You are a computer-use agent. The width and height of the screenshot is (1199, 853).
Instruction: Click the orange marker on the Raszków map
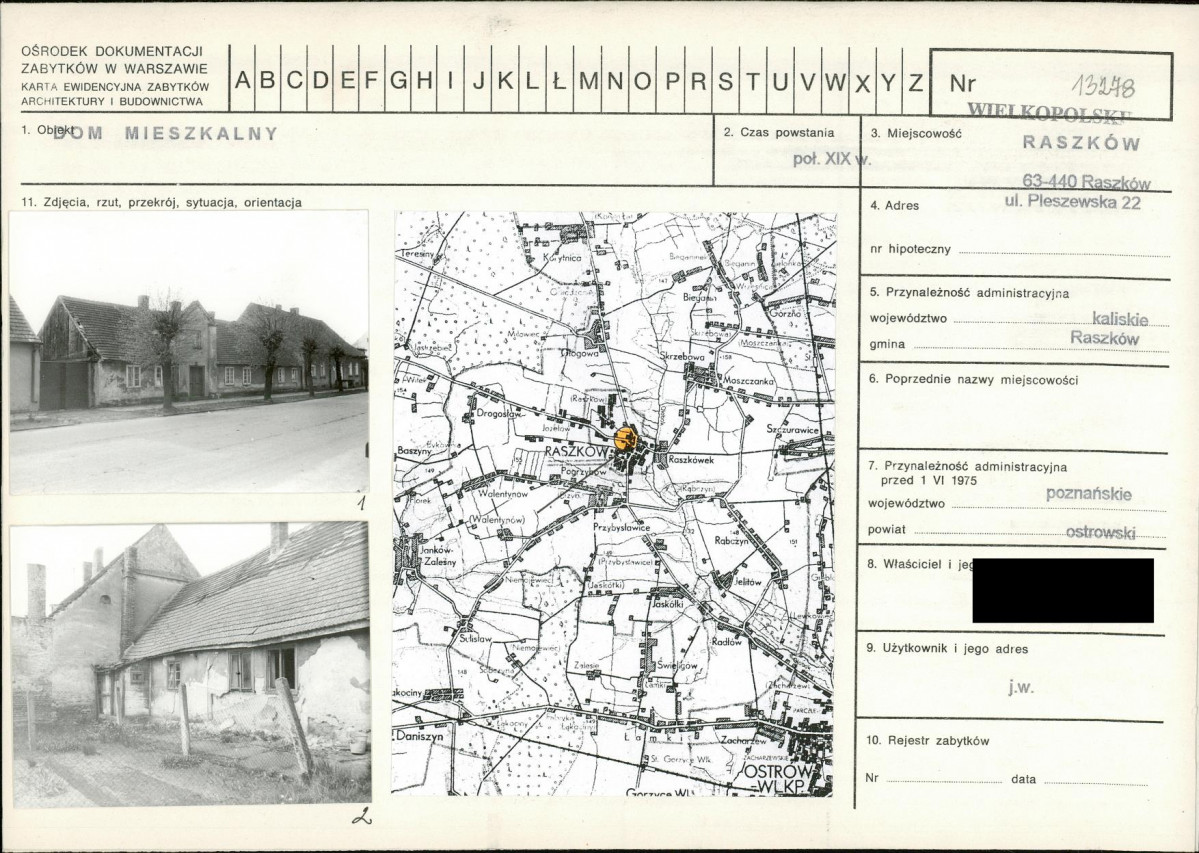click(625, 439)
